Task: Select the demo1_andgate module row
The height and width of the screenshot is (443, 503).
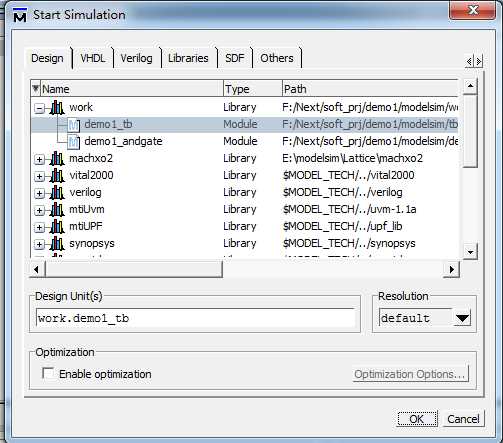Action: click(x=245, y=142)
